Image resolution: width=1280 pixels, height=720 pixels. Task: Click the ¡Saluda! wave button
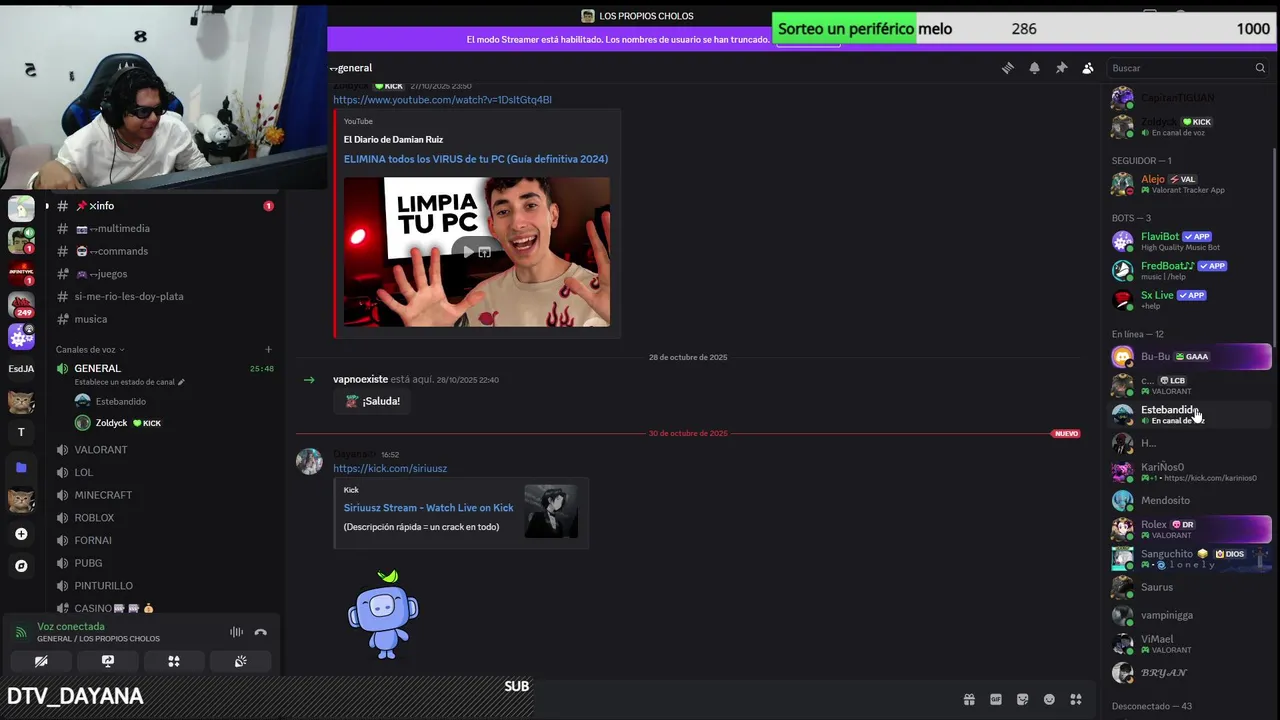pos(372,401)
